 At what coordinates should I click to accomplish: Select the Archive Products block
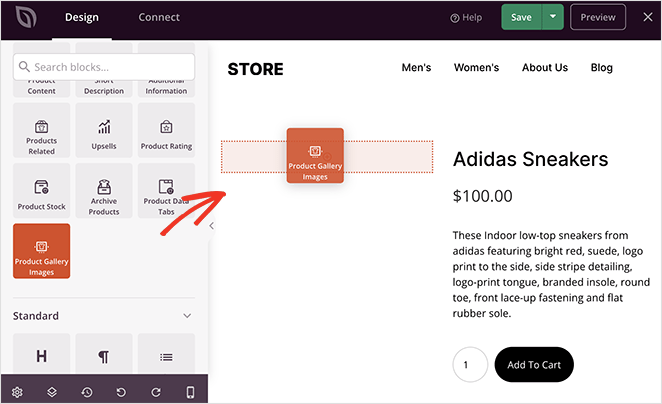[x=104, y=192]
